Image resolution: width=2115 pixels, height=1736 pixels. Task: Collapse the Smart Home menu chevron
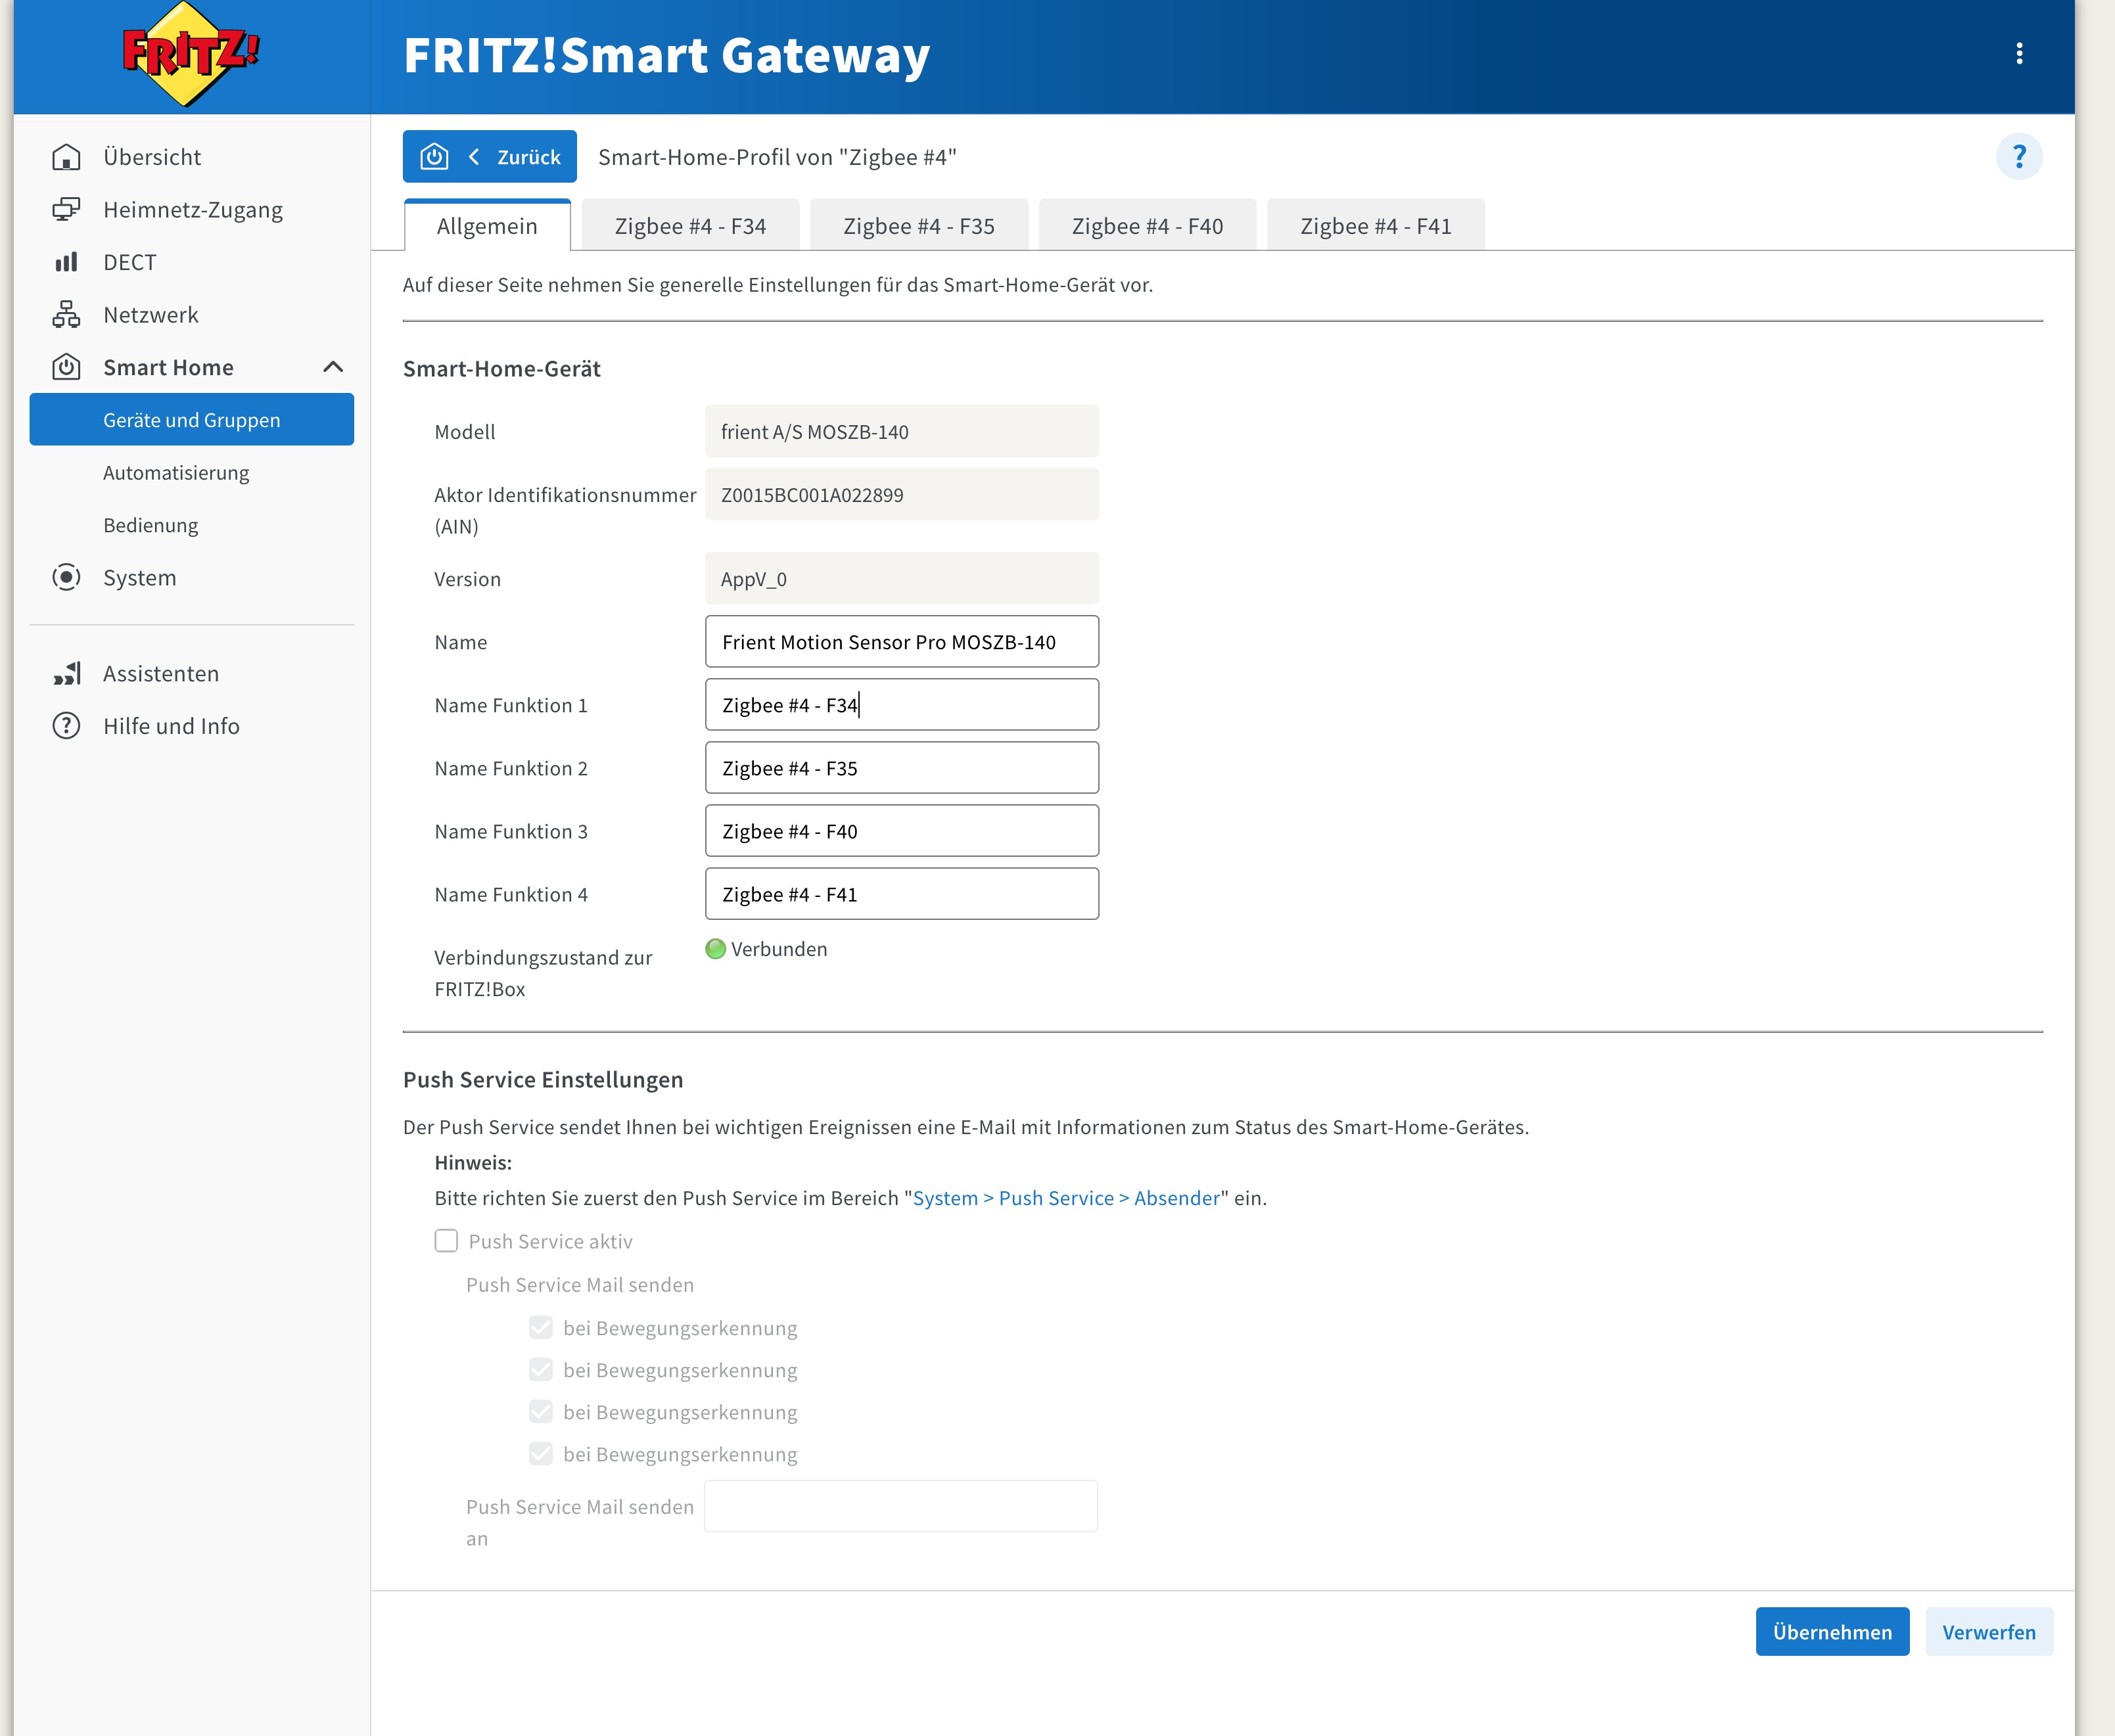[x=333, y=367]
